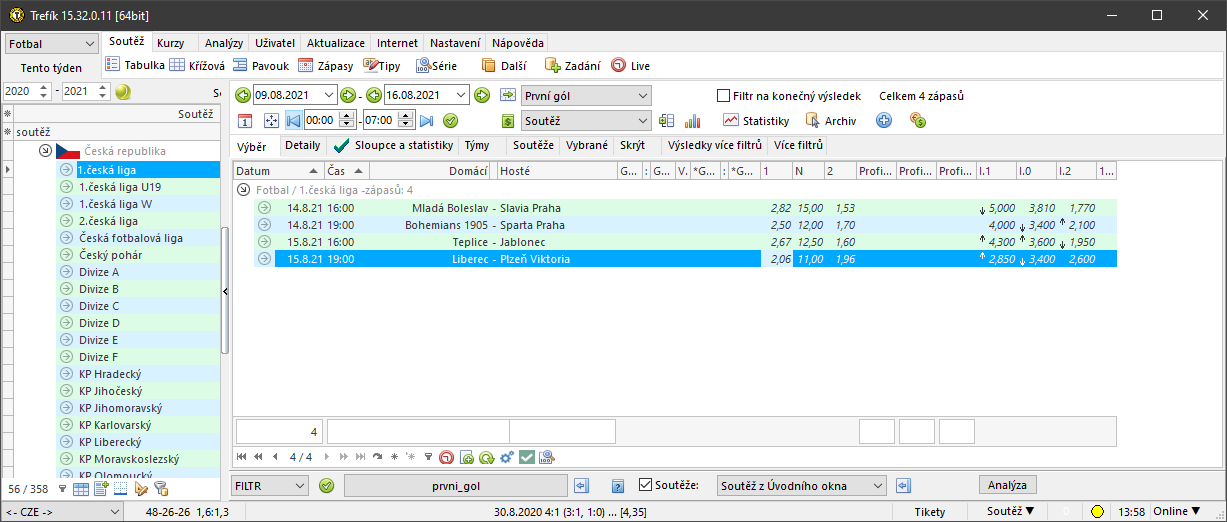Screen dimensions: 1227x522
Task: Enable Filtr na konečný výsledek checkbox
Action: pos(723,96)
